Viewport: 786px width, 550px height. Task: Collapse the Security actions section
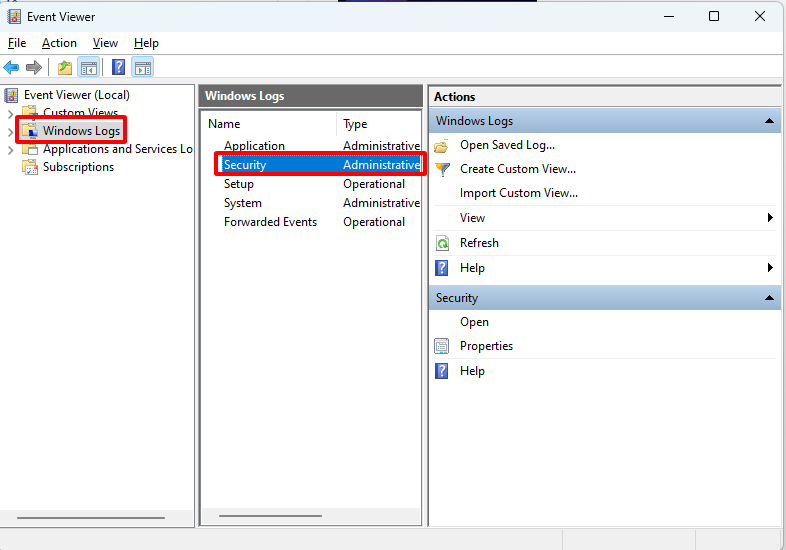tap(769, 298)
